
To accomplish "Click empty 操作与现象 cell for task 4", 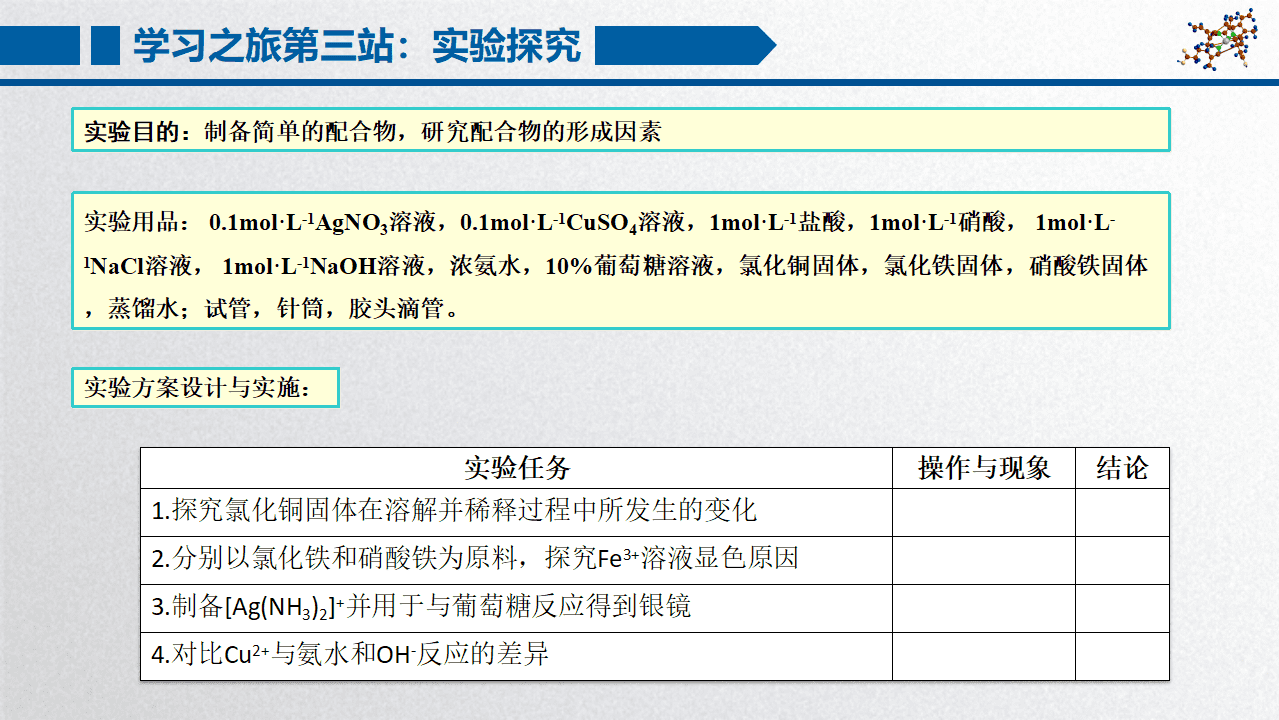I will [x=984, y=656].
